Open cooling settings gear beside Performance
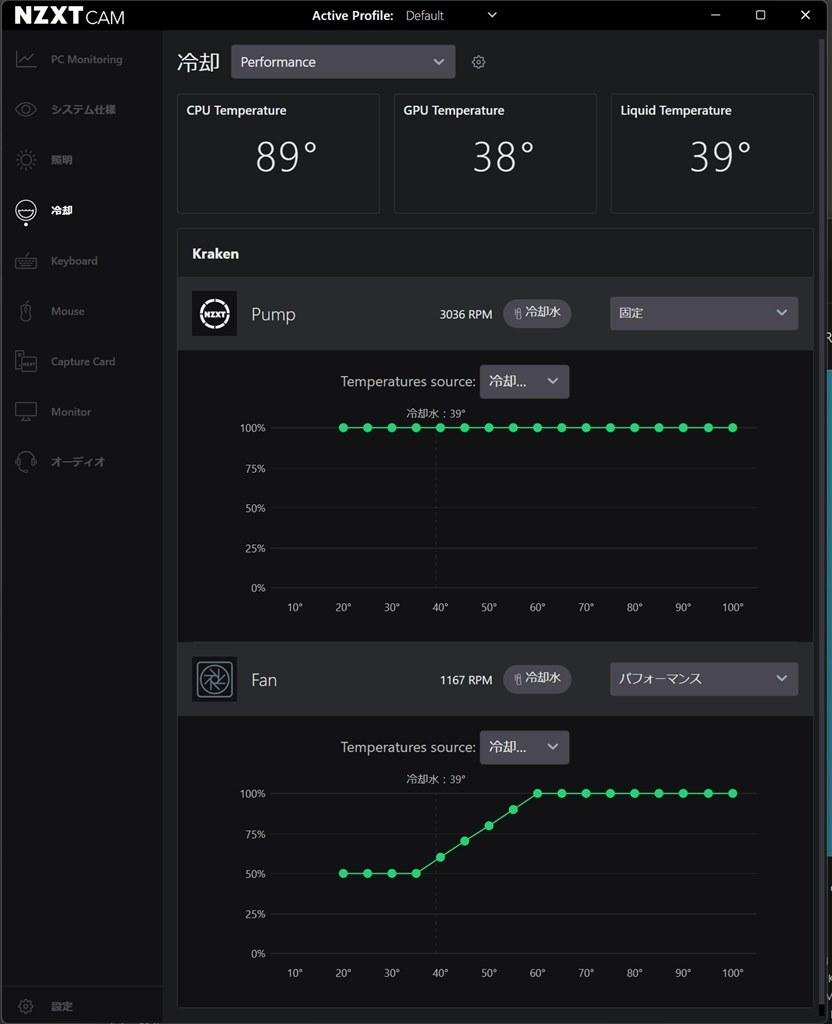The width and height of the screenshot is (832, 1024). click(479, 62)
